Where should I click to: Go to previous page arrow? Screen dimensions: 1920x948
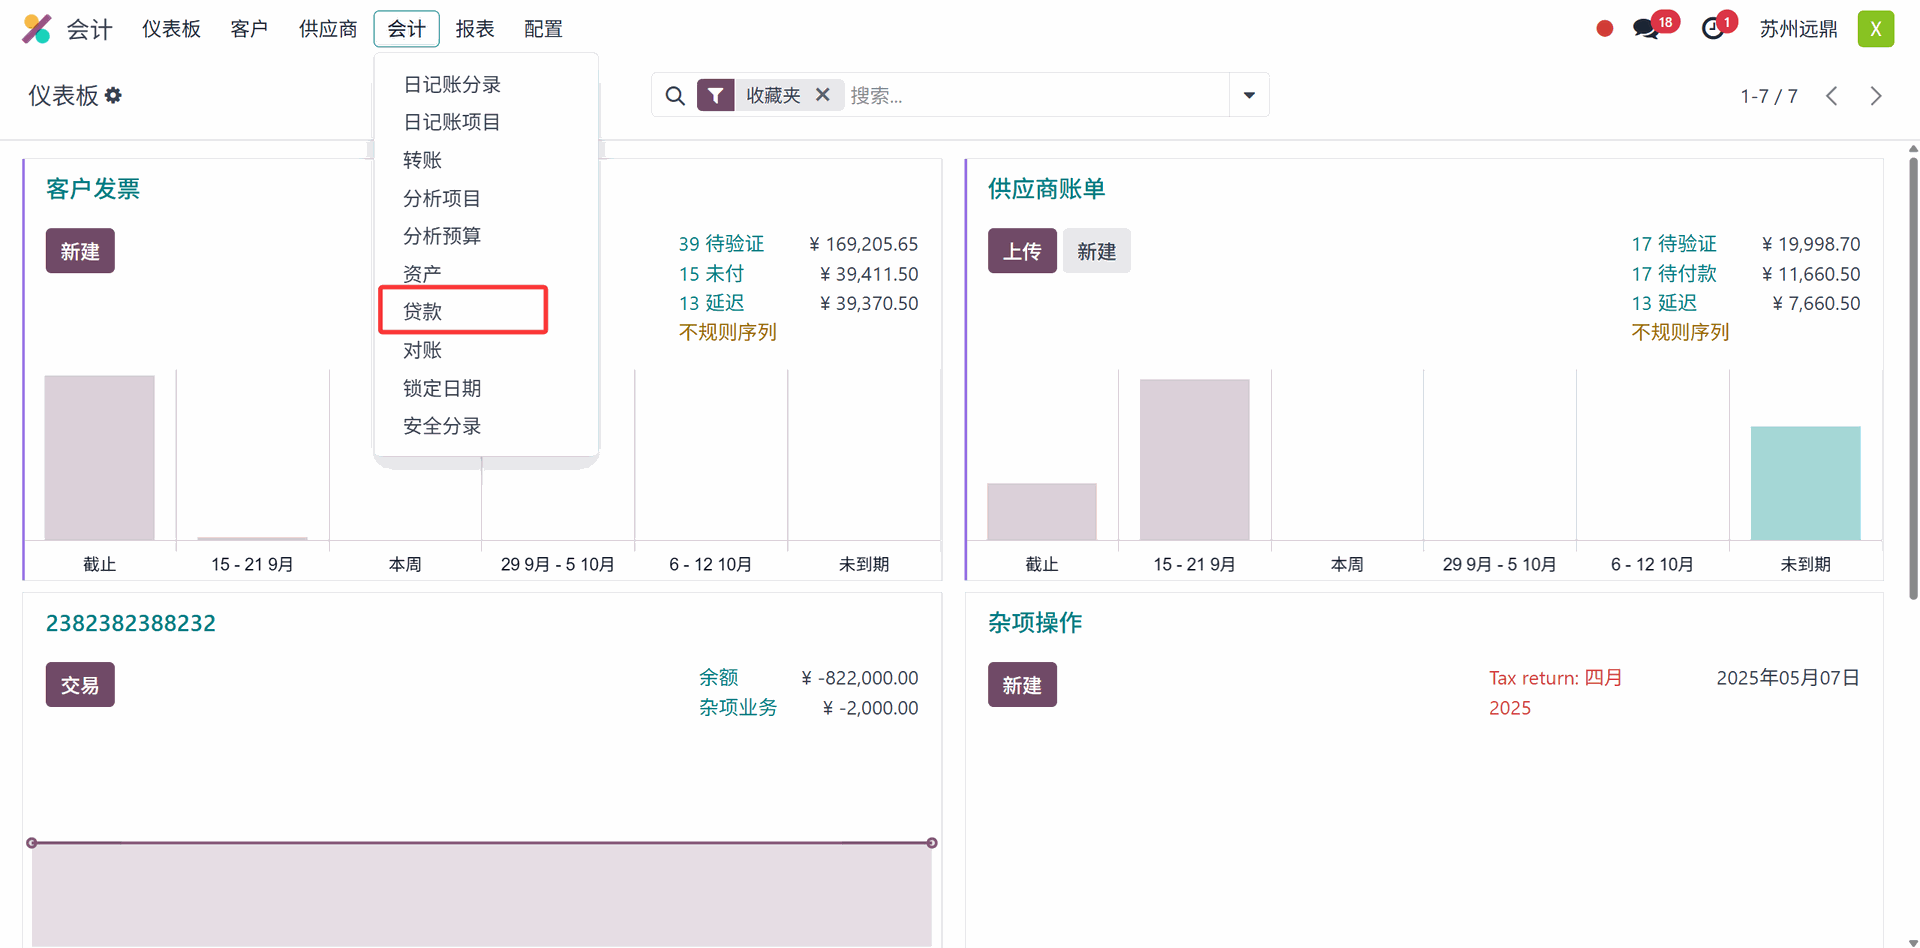point(1832,96)
